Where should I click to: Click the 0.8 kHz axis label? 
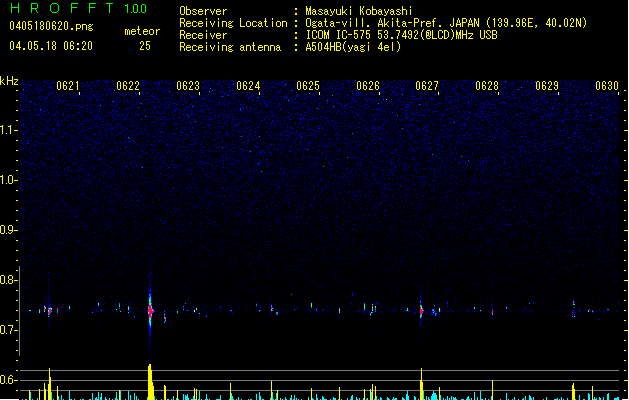tap(8, 280)
